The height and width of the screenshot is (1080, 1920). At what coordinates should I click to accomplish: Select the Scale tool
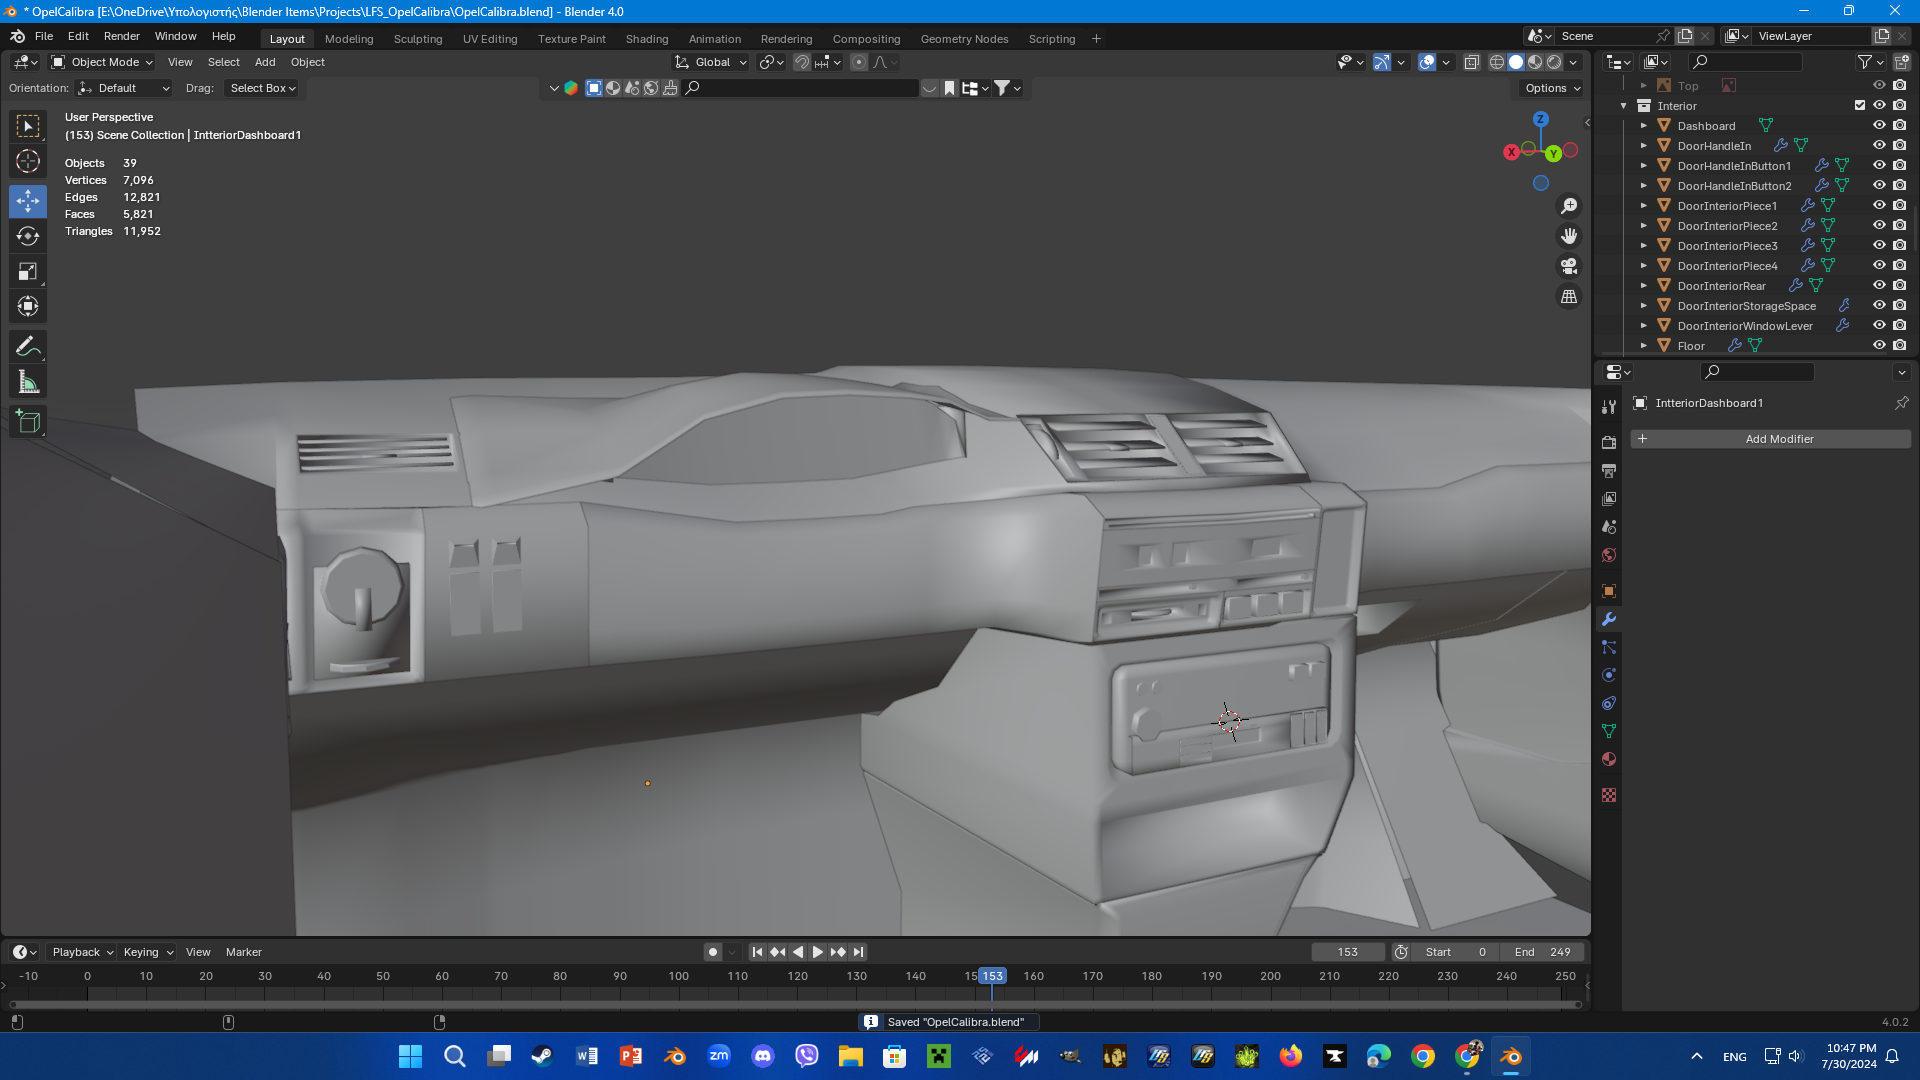point(28,272)
